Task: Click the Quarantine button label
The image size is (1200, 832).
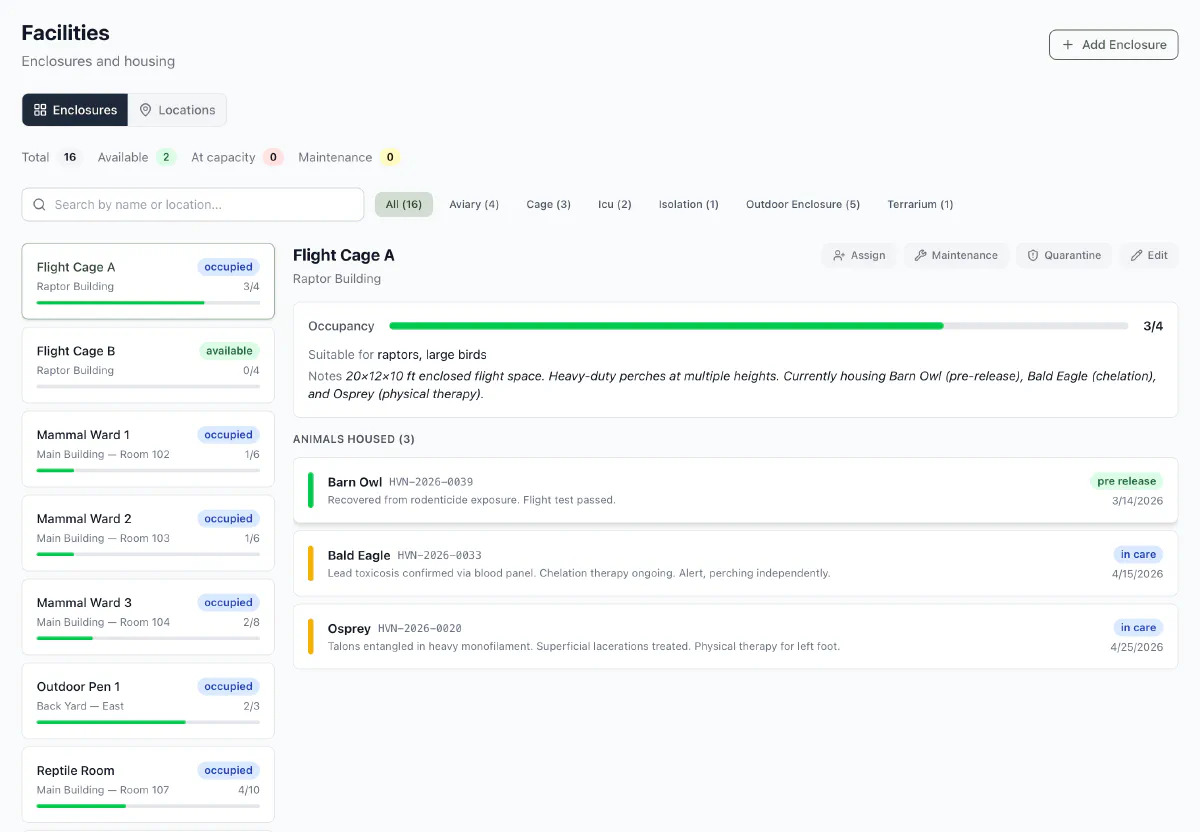Action: [1073, 255]
